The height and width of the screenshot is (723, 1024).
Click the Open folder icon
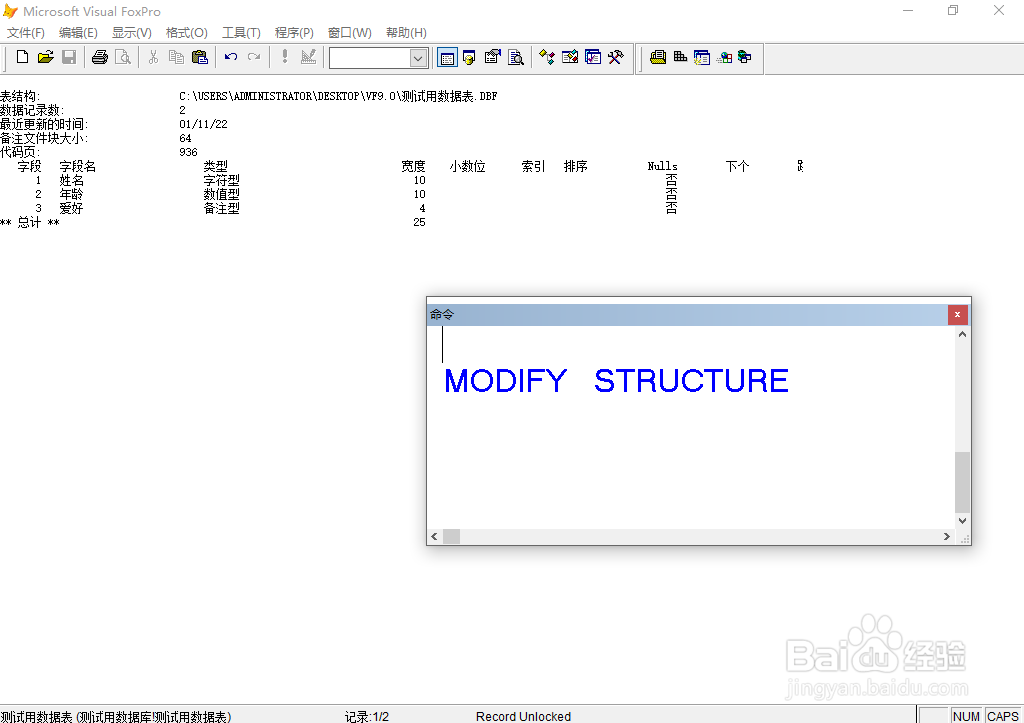[46, 57]
